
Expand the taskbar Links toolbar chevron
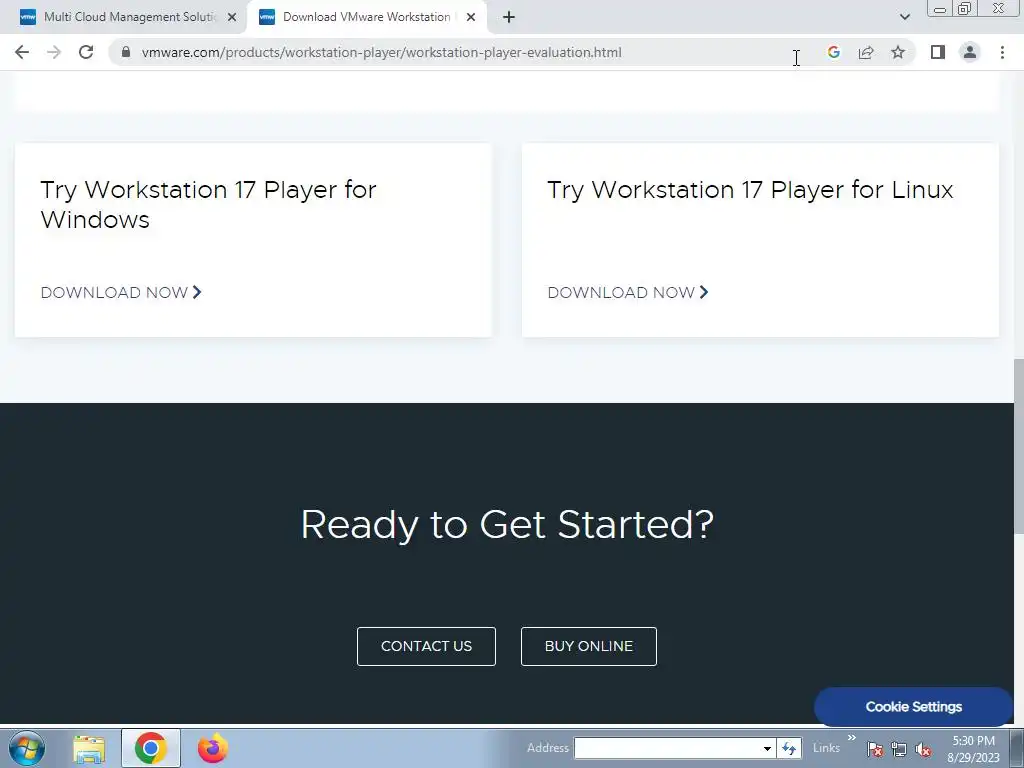point(852,738)
